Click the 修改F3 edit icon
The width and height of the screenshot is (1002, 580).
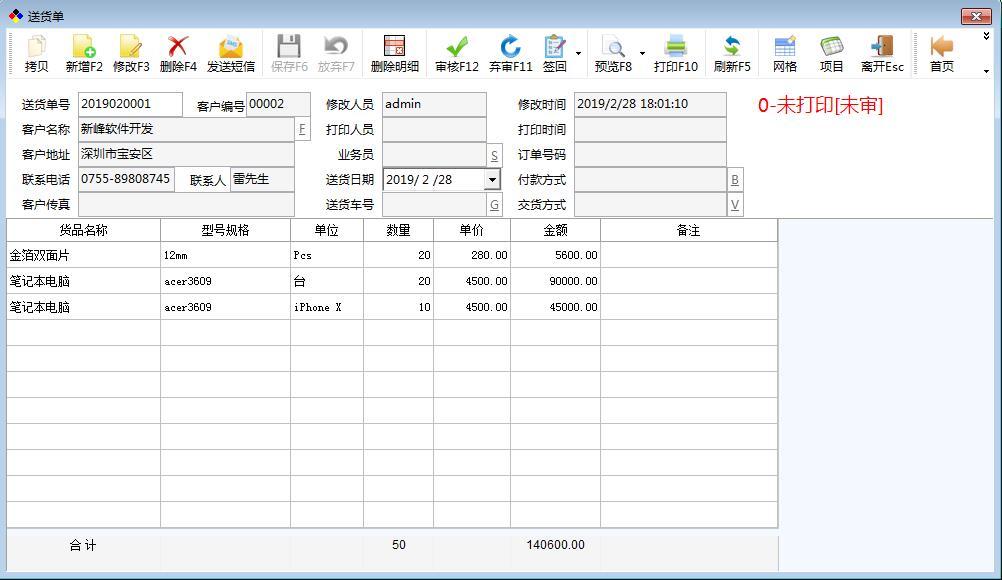click(131, 54)
